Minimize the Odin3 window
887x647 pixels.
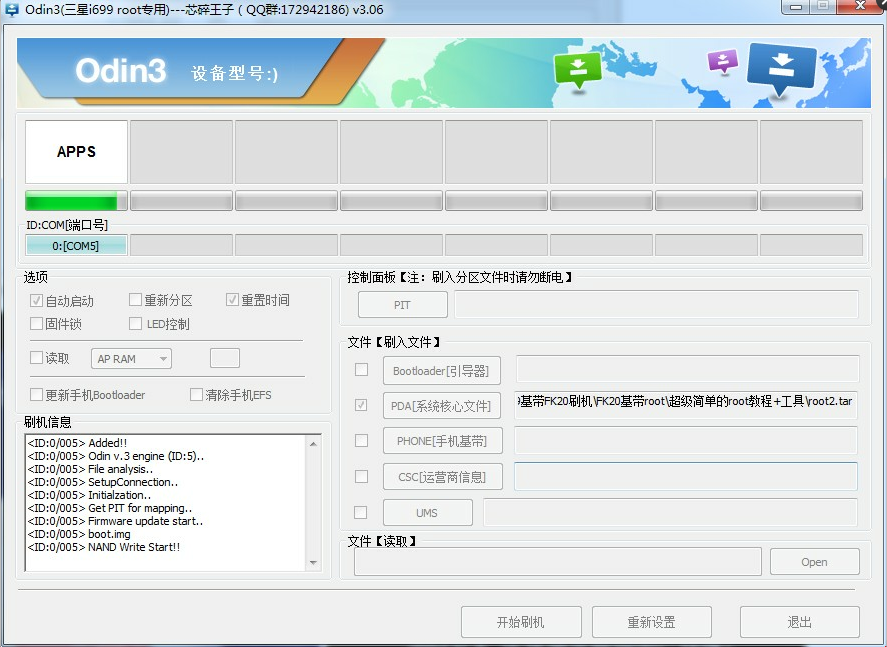tap(796, 7)
